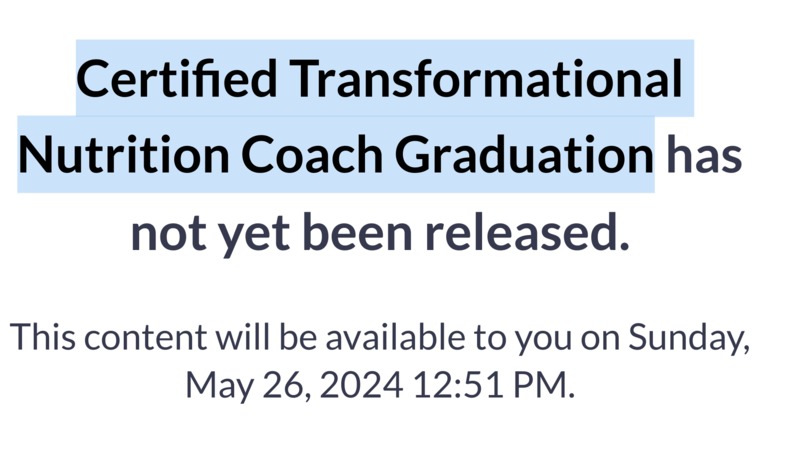
Task: Click the word 'Transformational' in the heading
Action: click(486, 79)
